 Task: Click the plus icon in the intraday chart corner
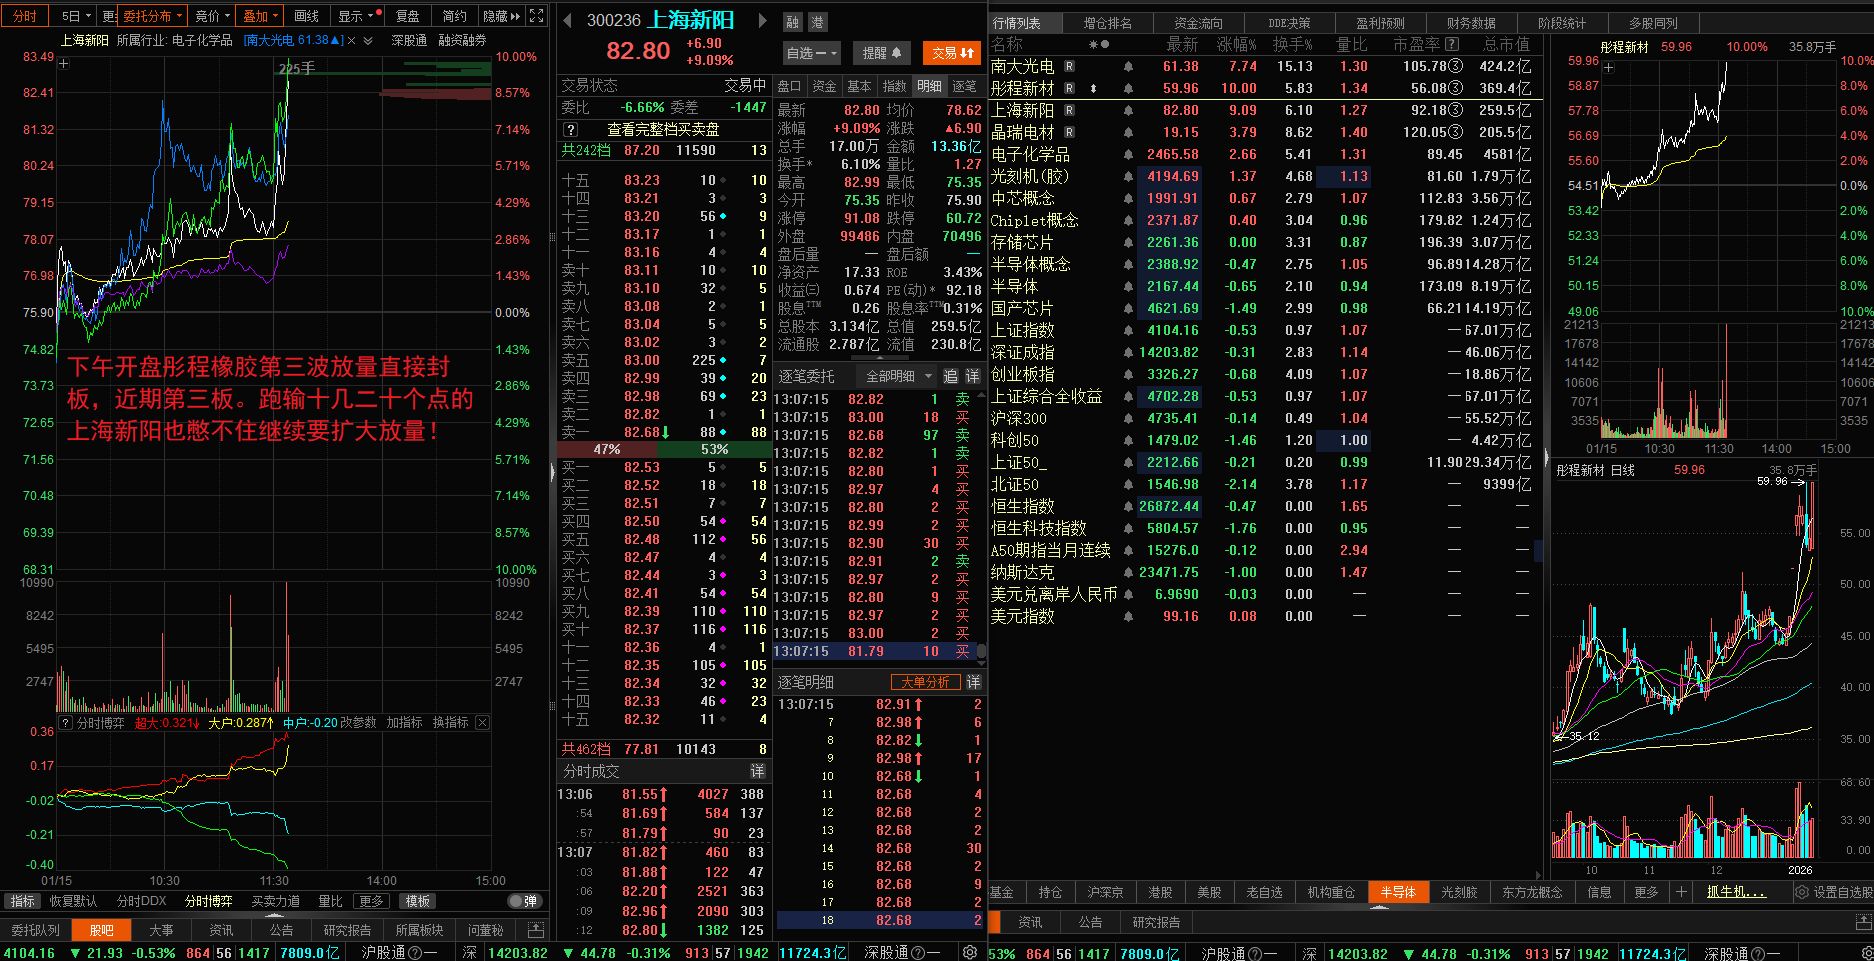coord(64,63)
